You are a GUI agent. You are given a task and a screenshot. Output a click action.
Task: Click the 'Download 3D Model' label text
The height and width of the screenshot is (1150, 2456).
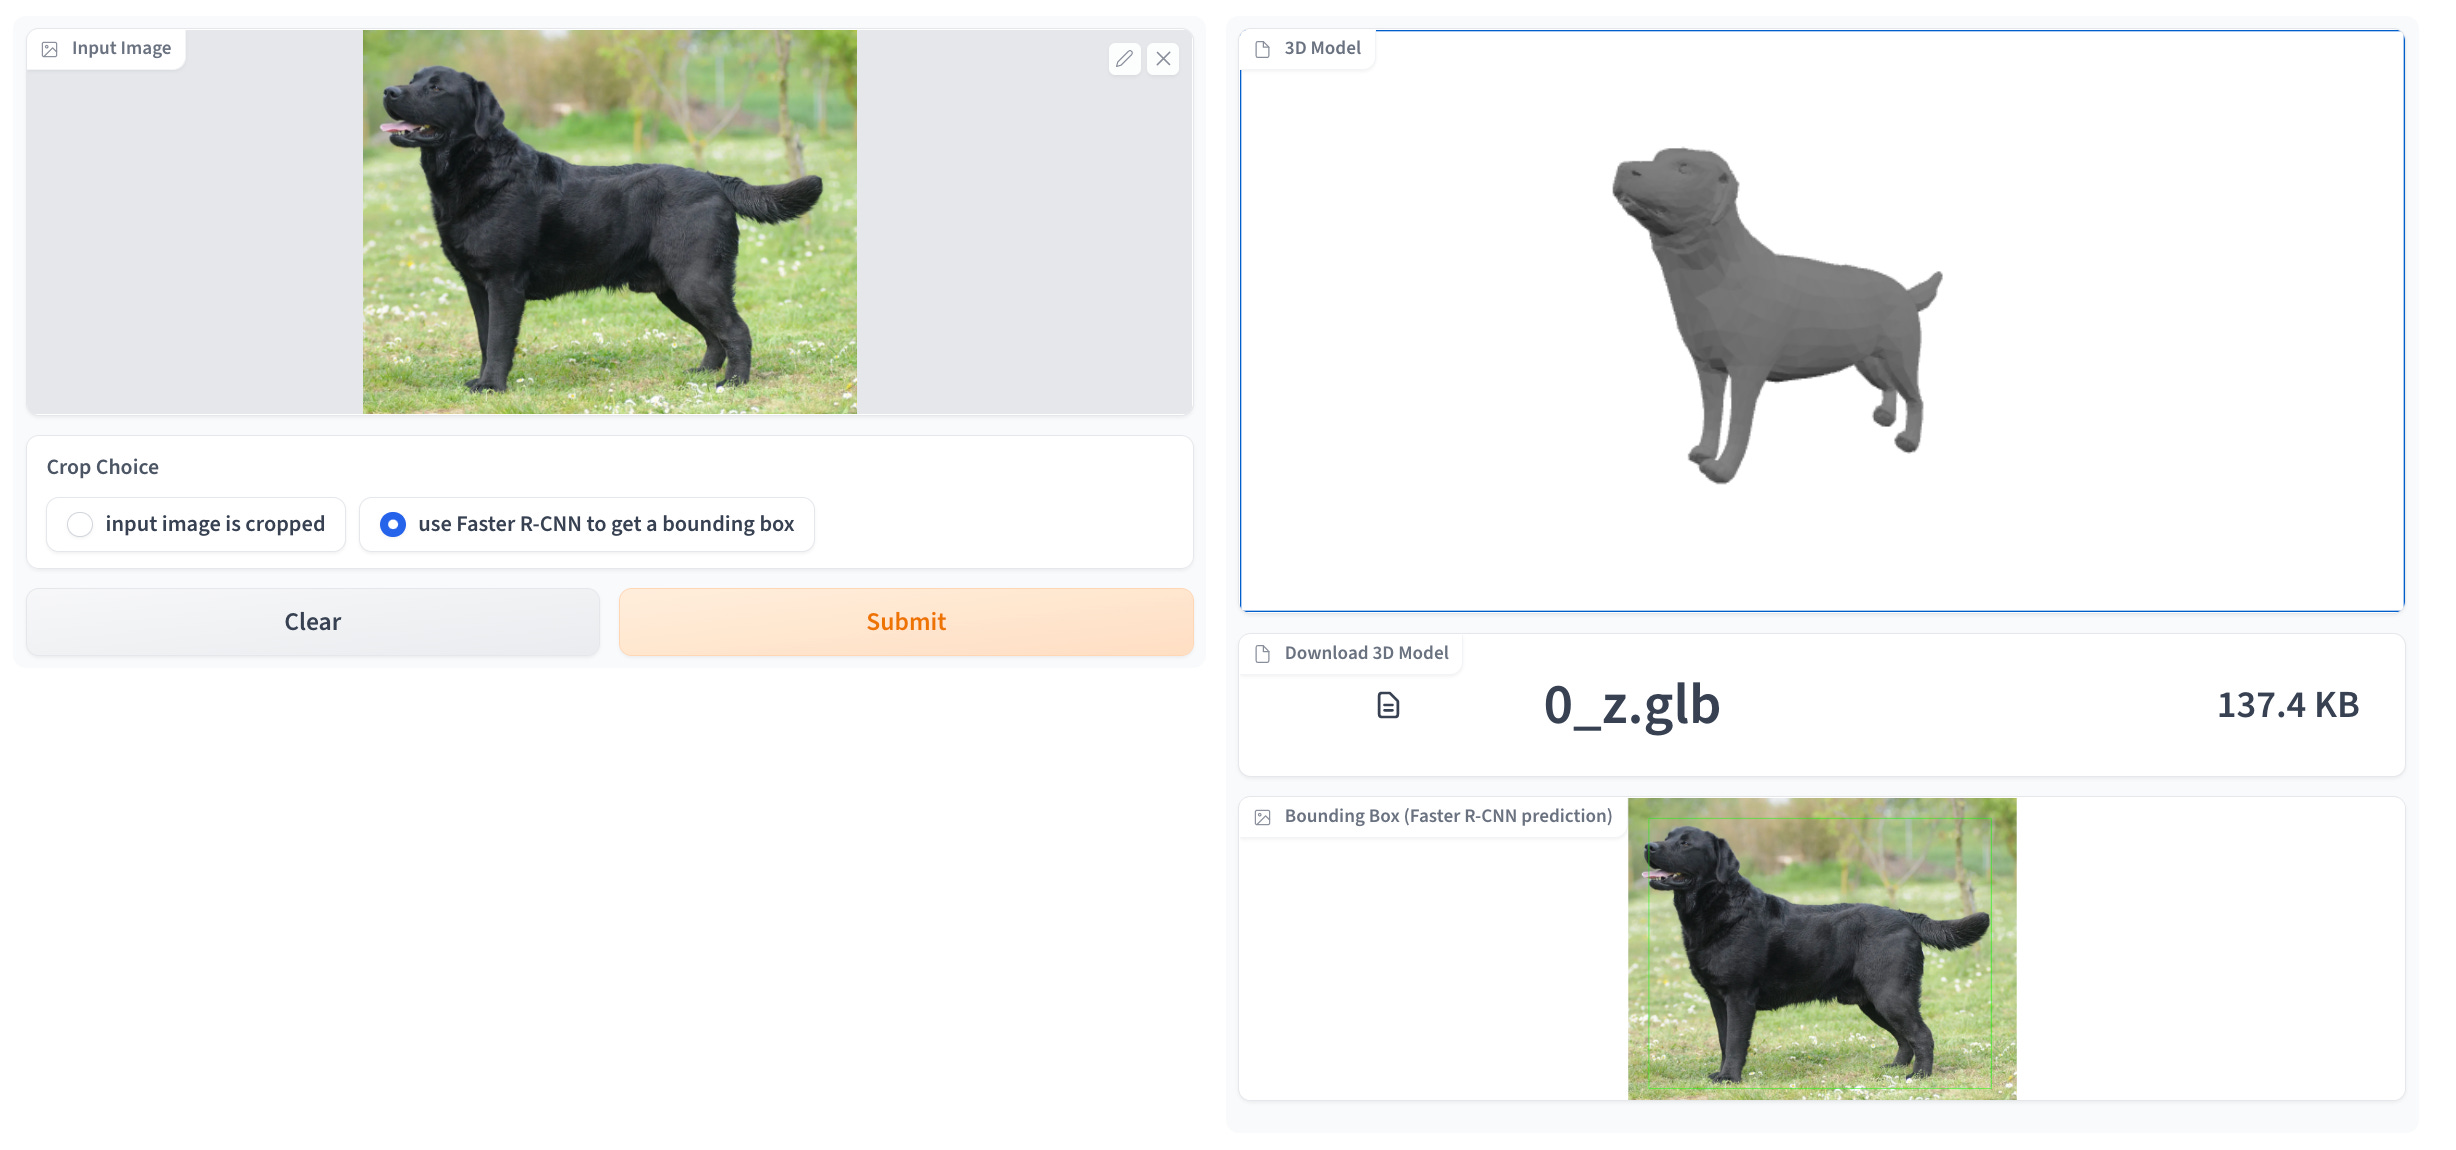coord(1366,653)
